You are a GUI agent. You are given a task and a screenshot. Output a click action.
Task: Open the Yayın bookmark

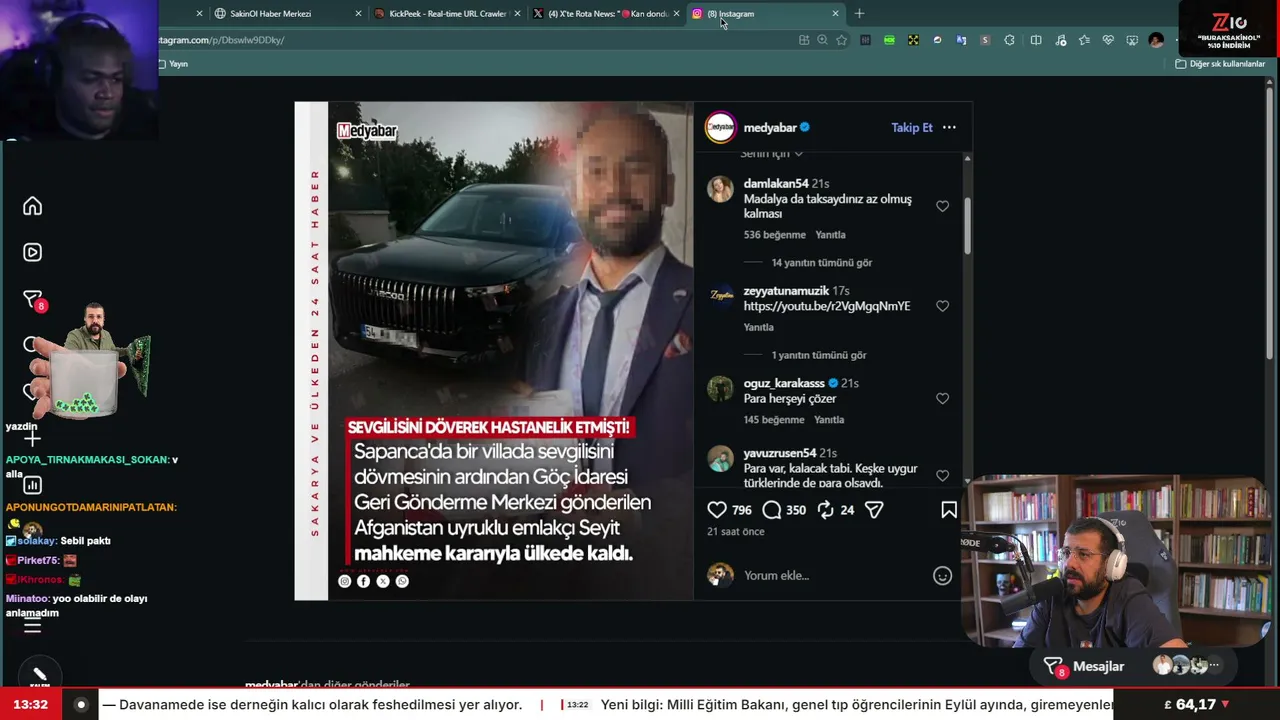click(x=173, y=64)
